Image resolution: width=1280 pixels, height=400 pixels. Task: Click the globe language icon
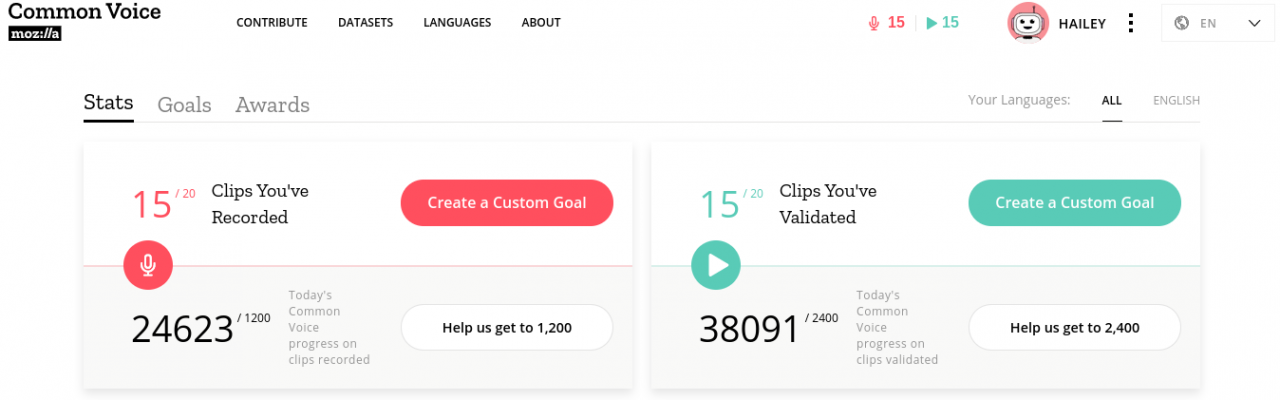click(x=1182, y=23)
